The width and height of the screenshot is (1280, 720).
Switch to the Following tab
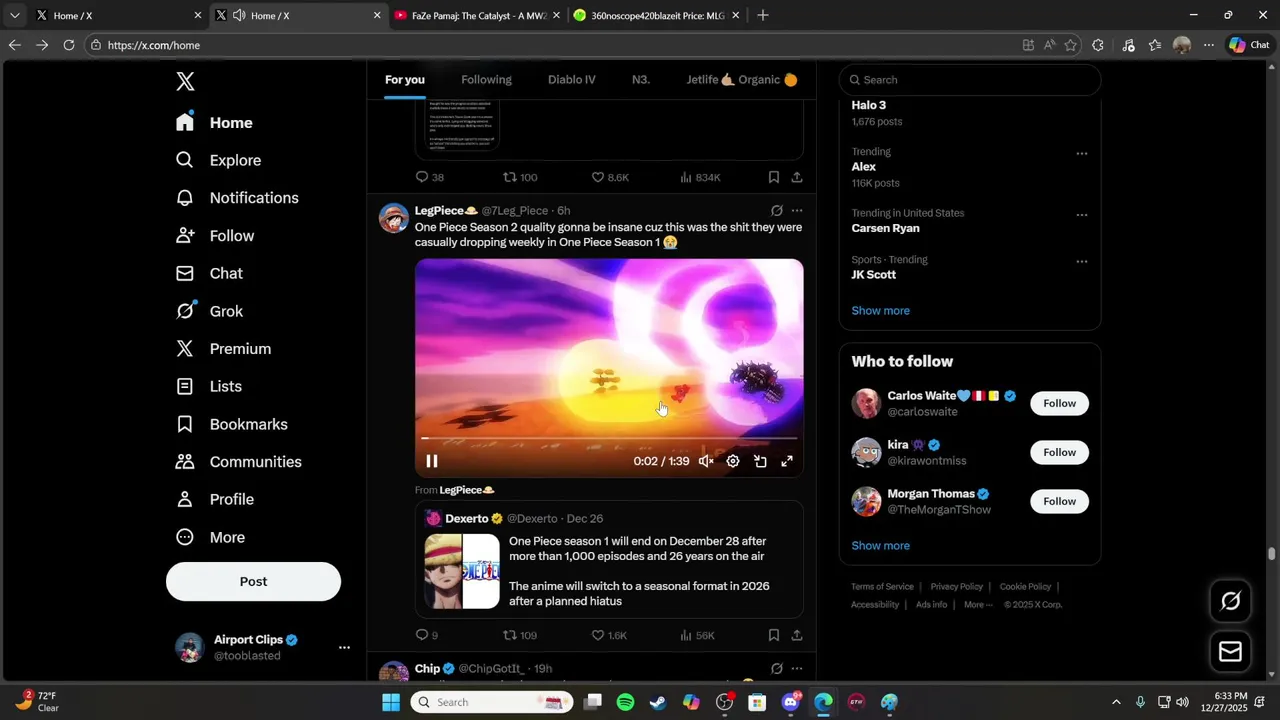click(x=486, y=80)
